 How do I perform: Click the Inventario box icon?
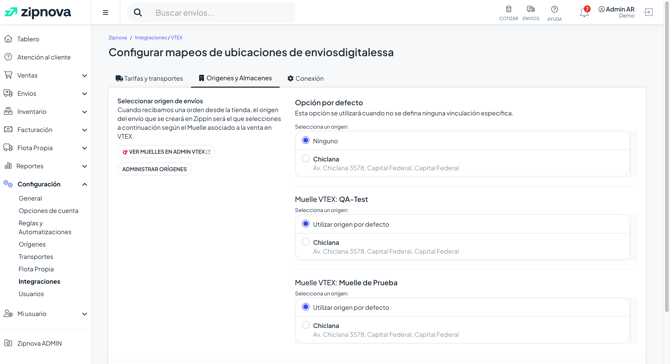pos(8,111)
